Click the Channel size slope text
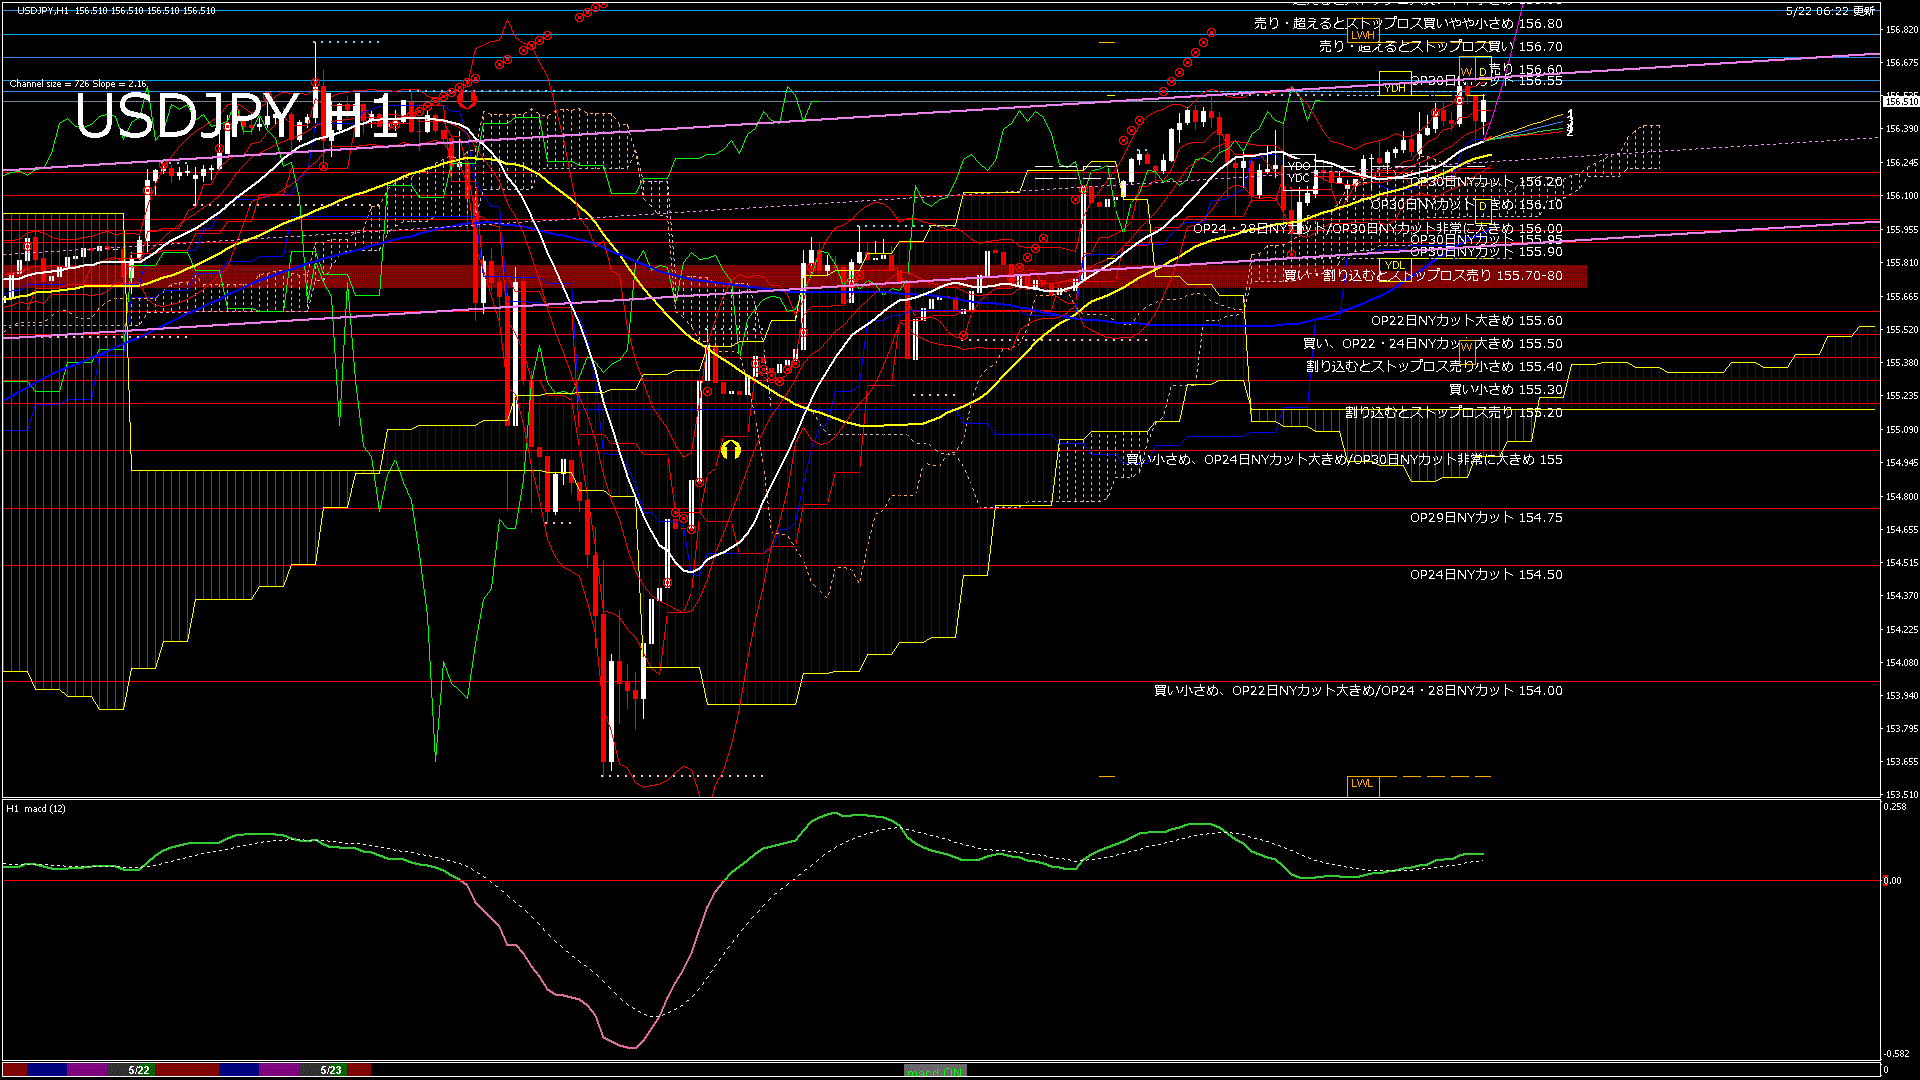 click(x=78, y=84)
